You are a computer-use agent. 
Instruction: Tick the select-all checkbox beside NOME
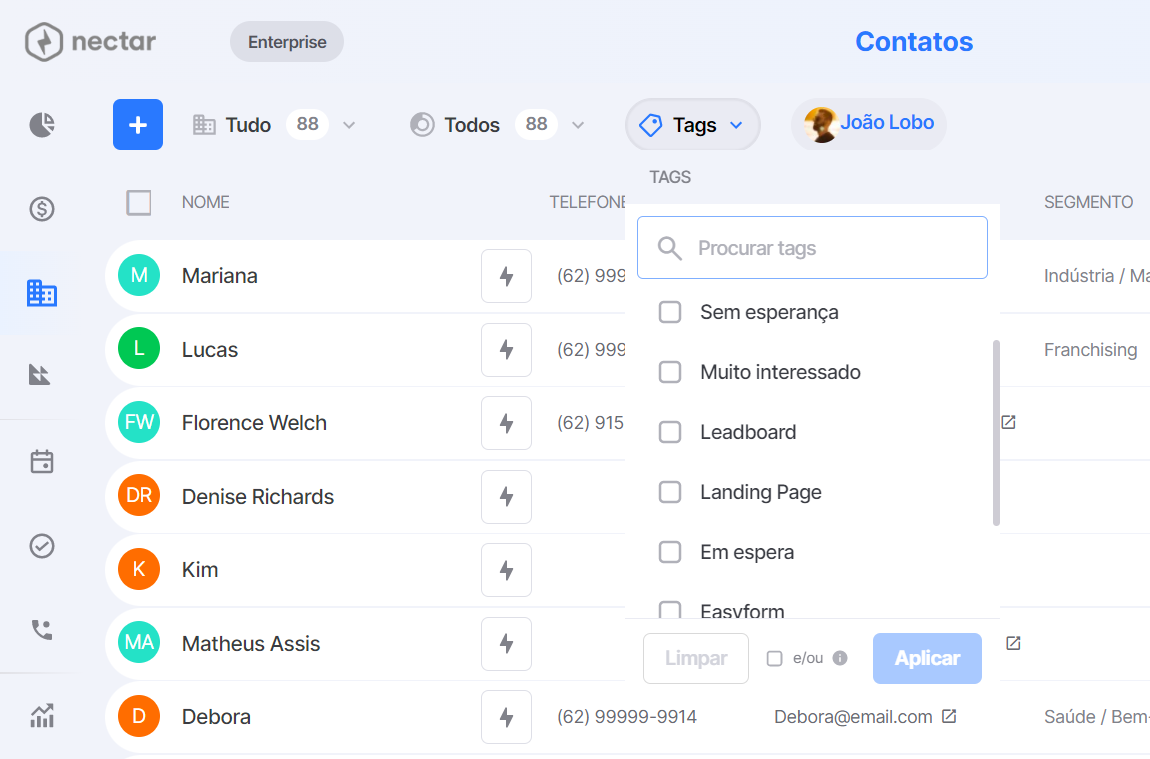pyautogui.click(x=139, y=202)
